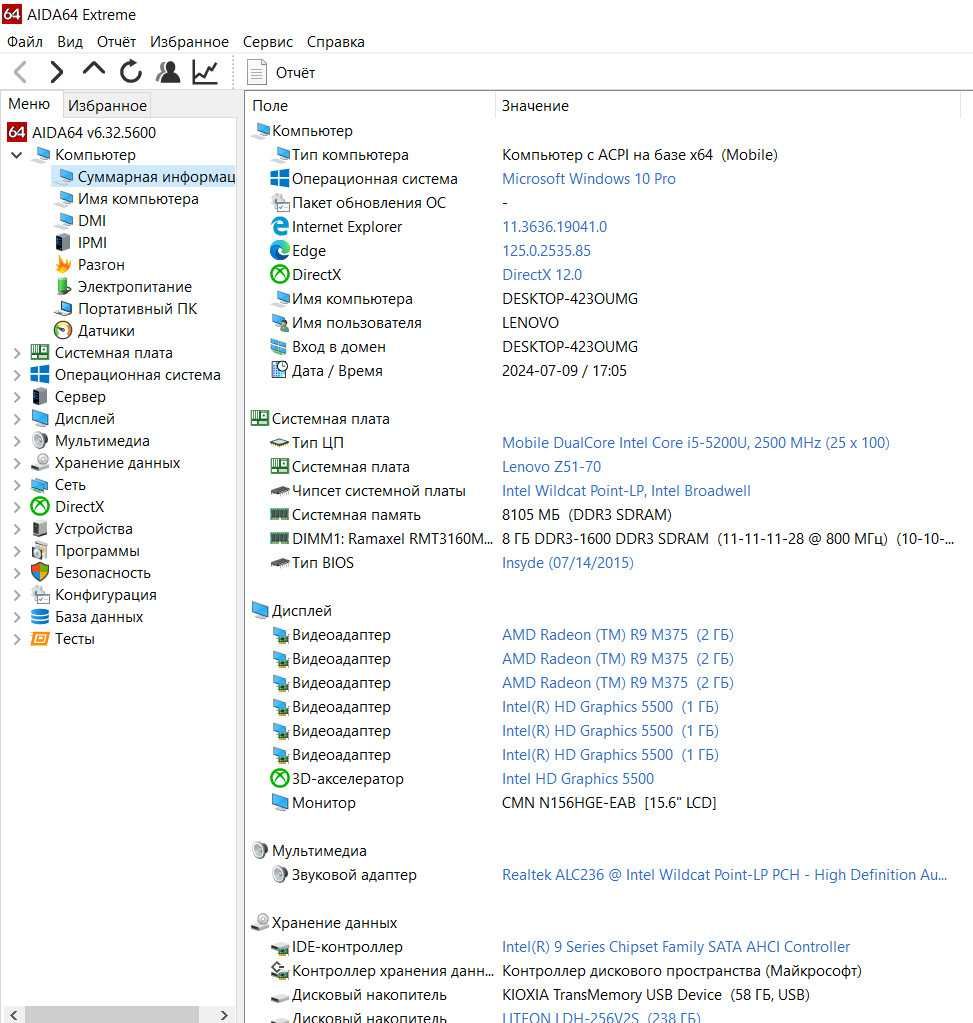Open the Сервис menu

(x=268, y=42)
